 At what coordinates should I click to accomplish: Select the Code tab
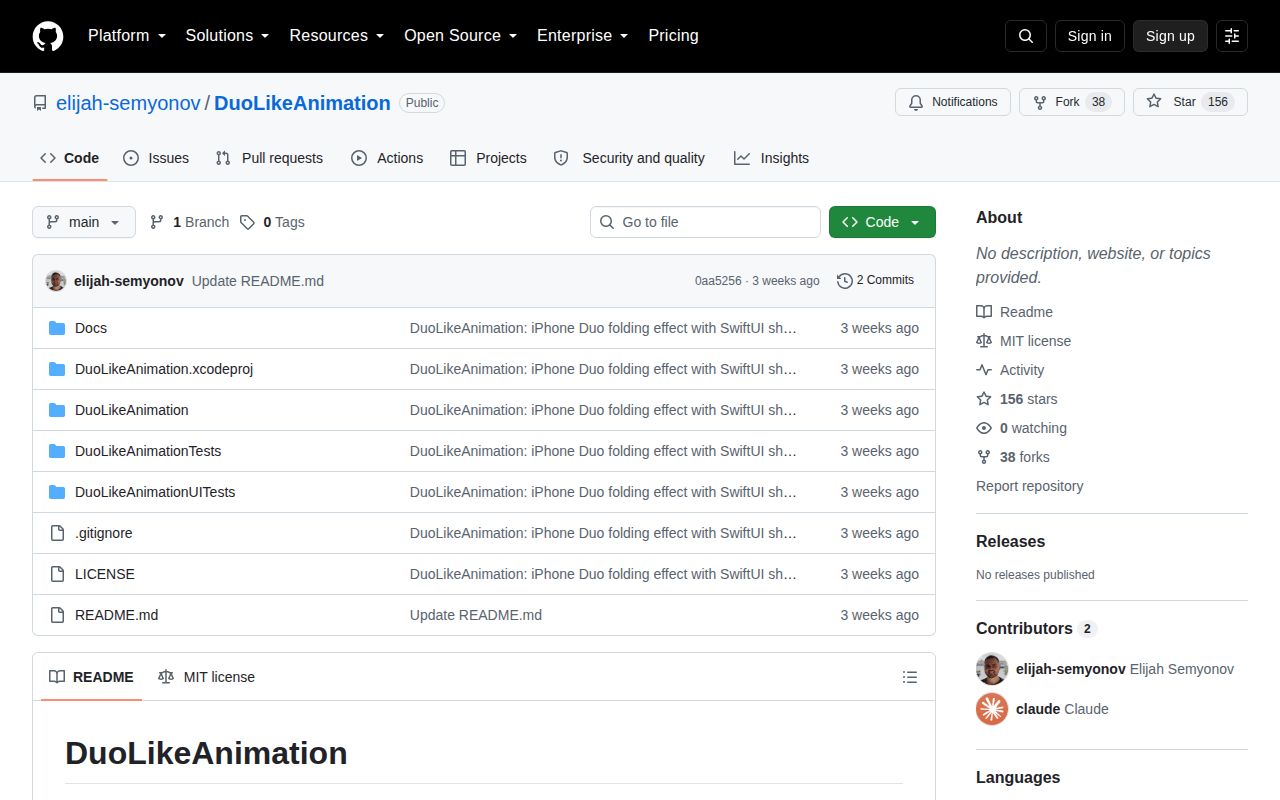[70, 158]
